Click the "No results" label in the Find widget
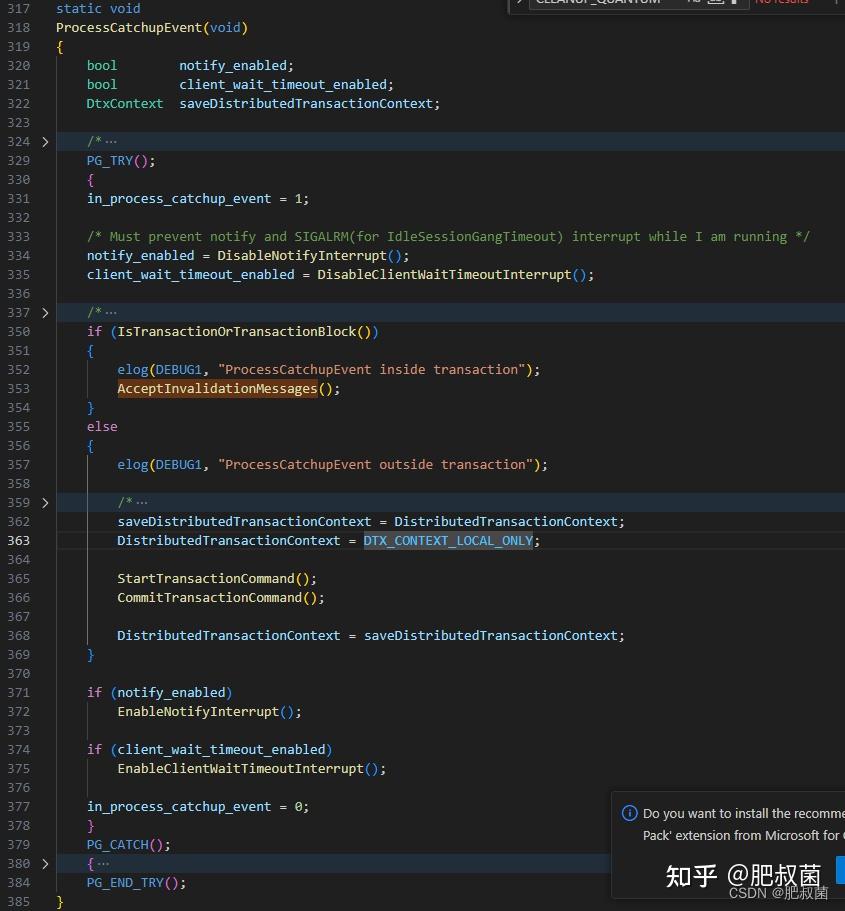Viewport: 845px width, 911px height. pyautogui.click(x=783, y=3)
